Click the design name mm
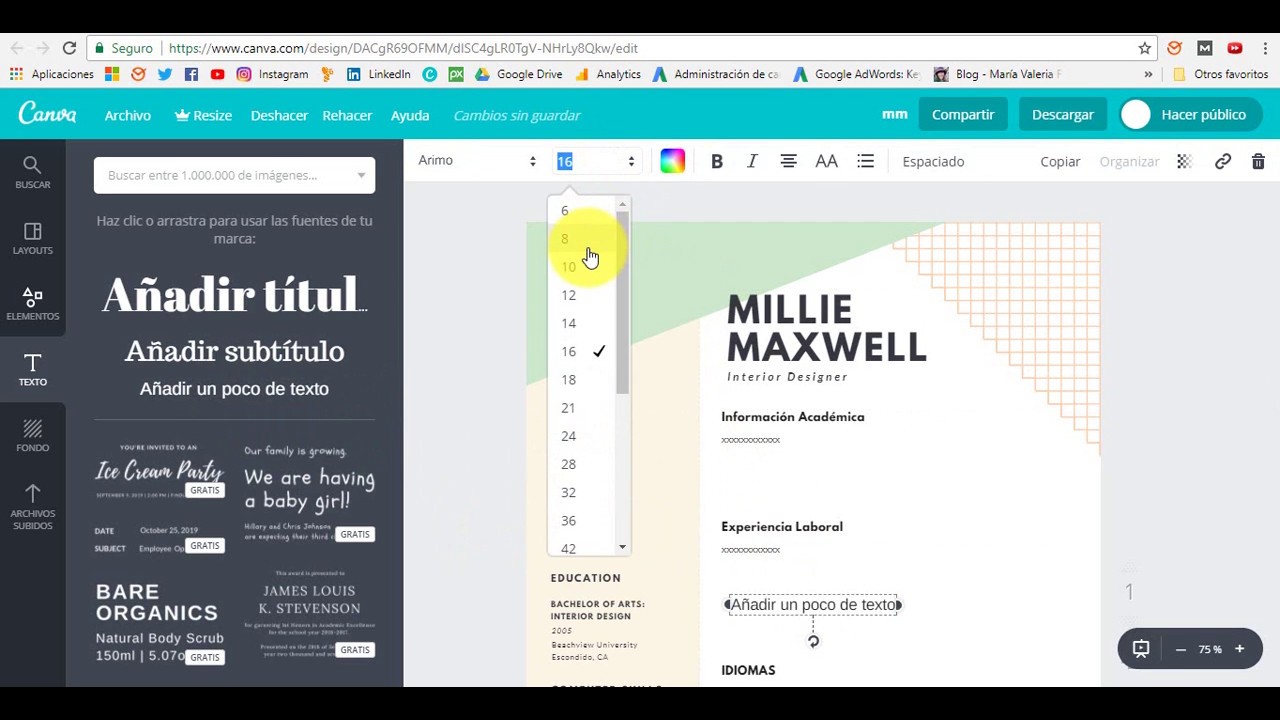This screenshot has width=1280, height=720. (895, 114)
